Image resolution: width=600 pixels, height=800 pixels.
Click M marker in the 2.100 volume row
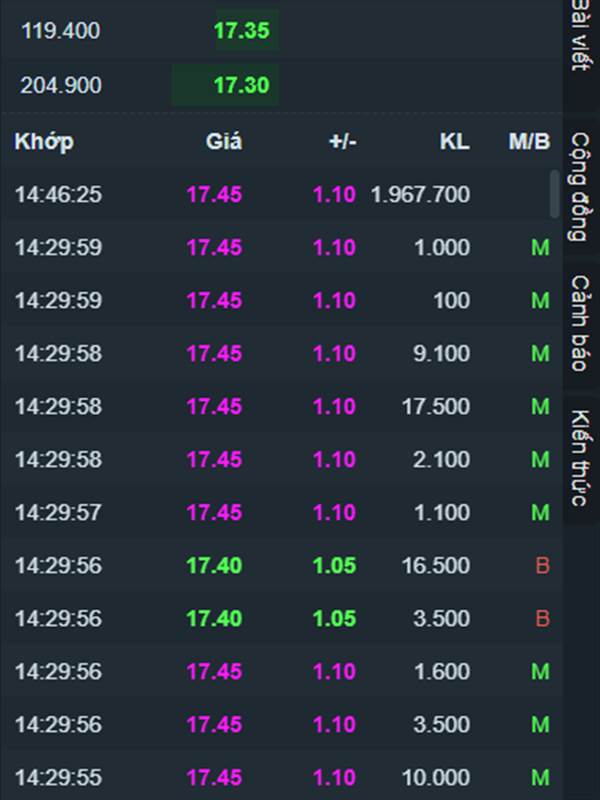(540, 460)
